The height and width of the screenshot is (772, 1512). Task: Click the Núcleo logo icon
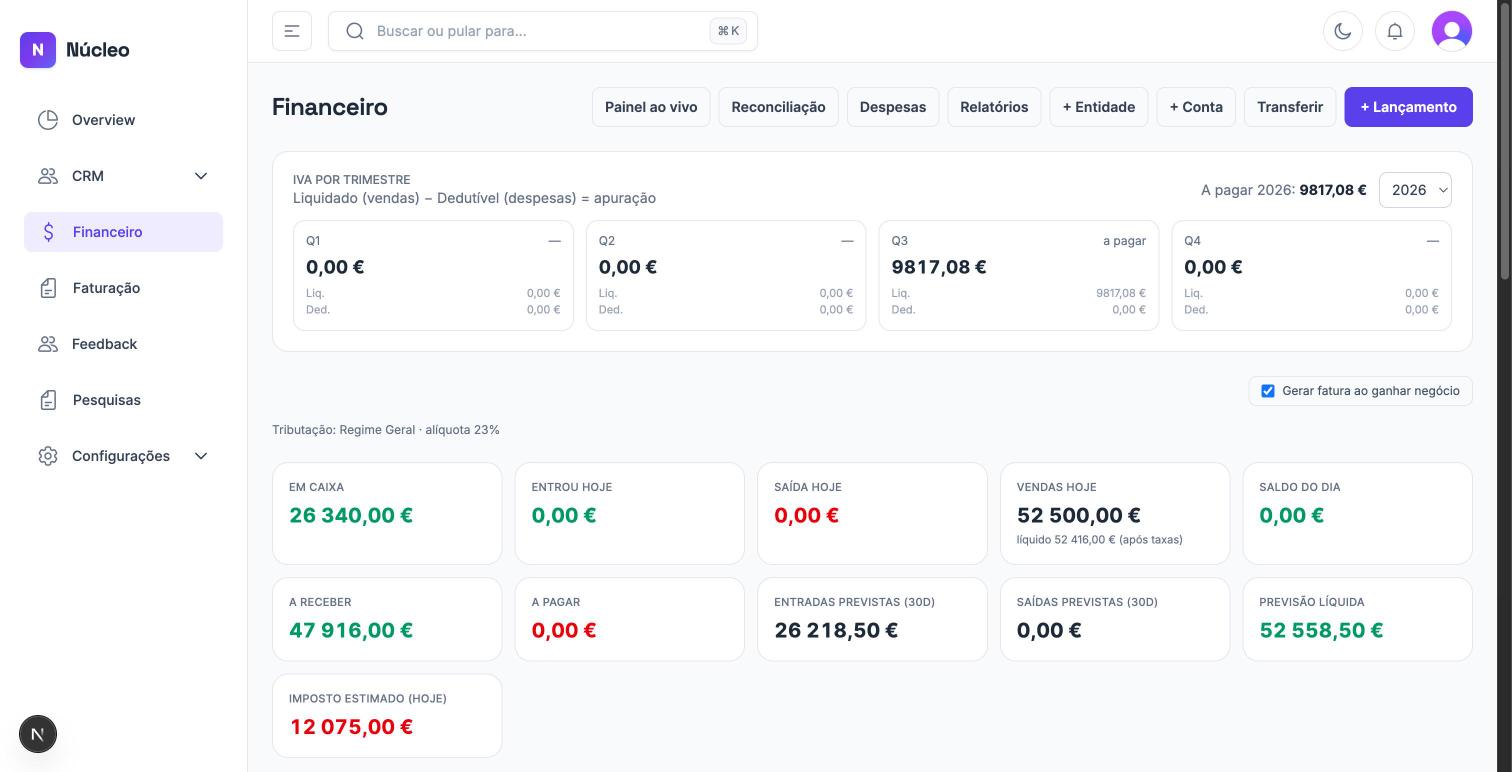click(38, 49)
